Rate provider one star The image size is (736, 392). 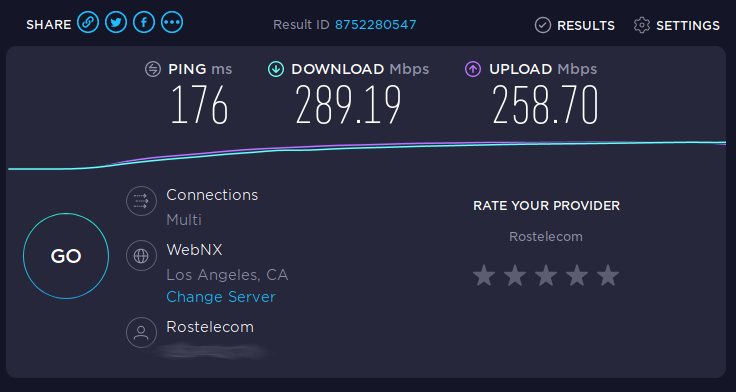[x=484, y=275]
